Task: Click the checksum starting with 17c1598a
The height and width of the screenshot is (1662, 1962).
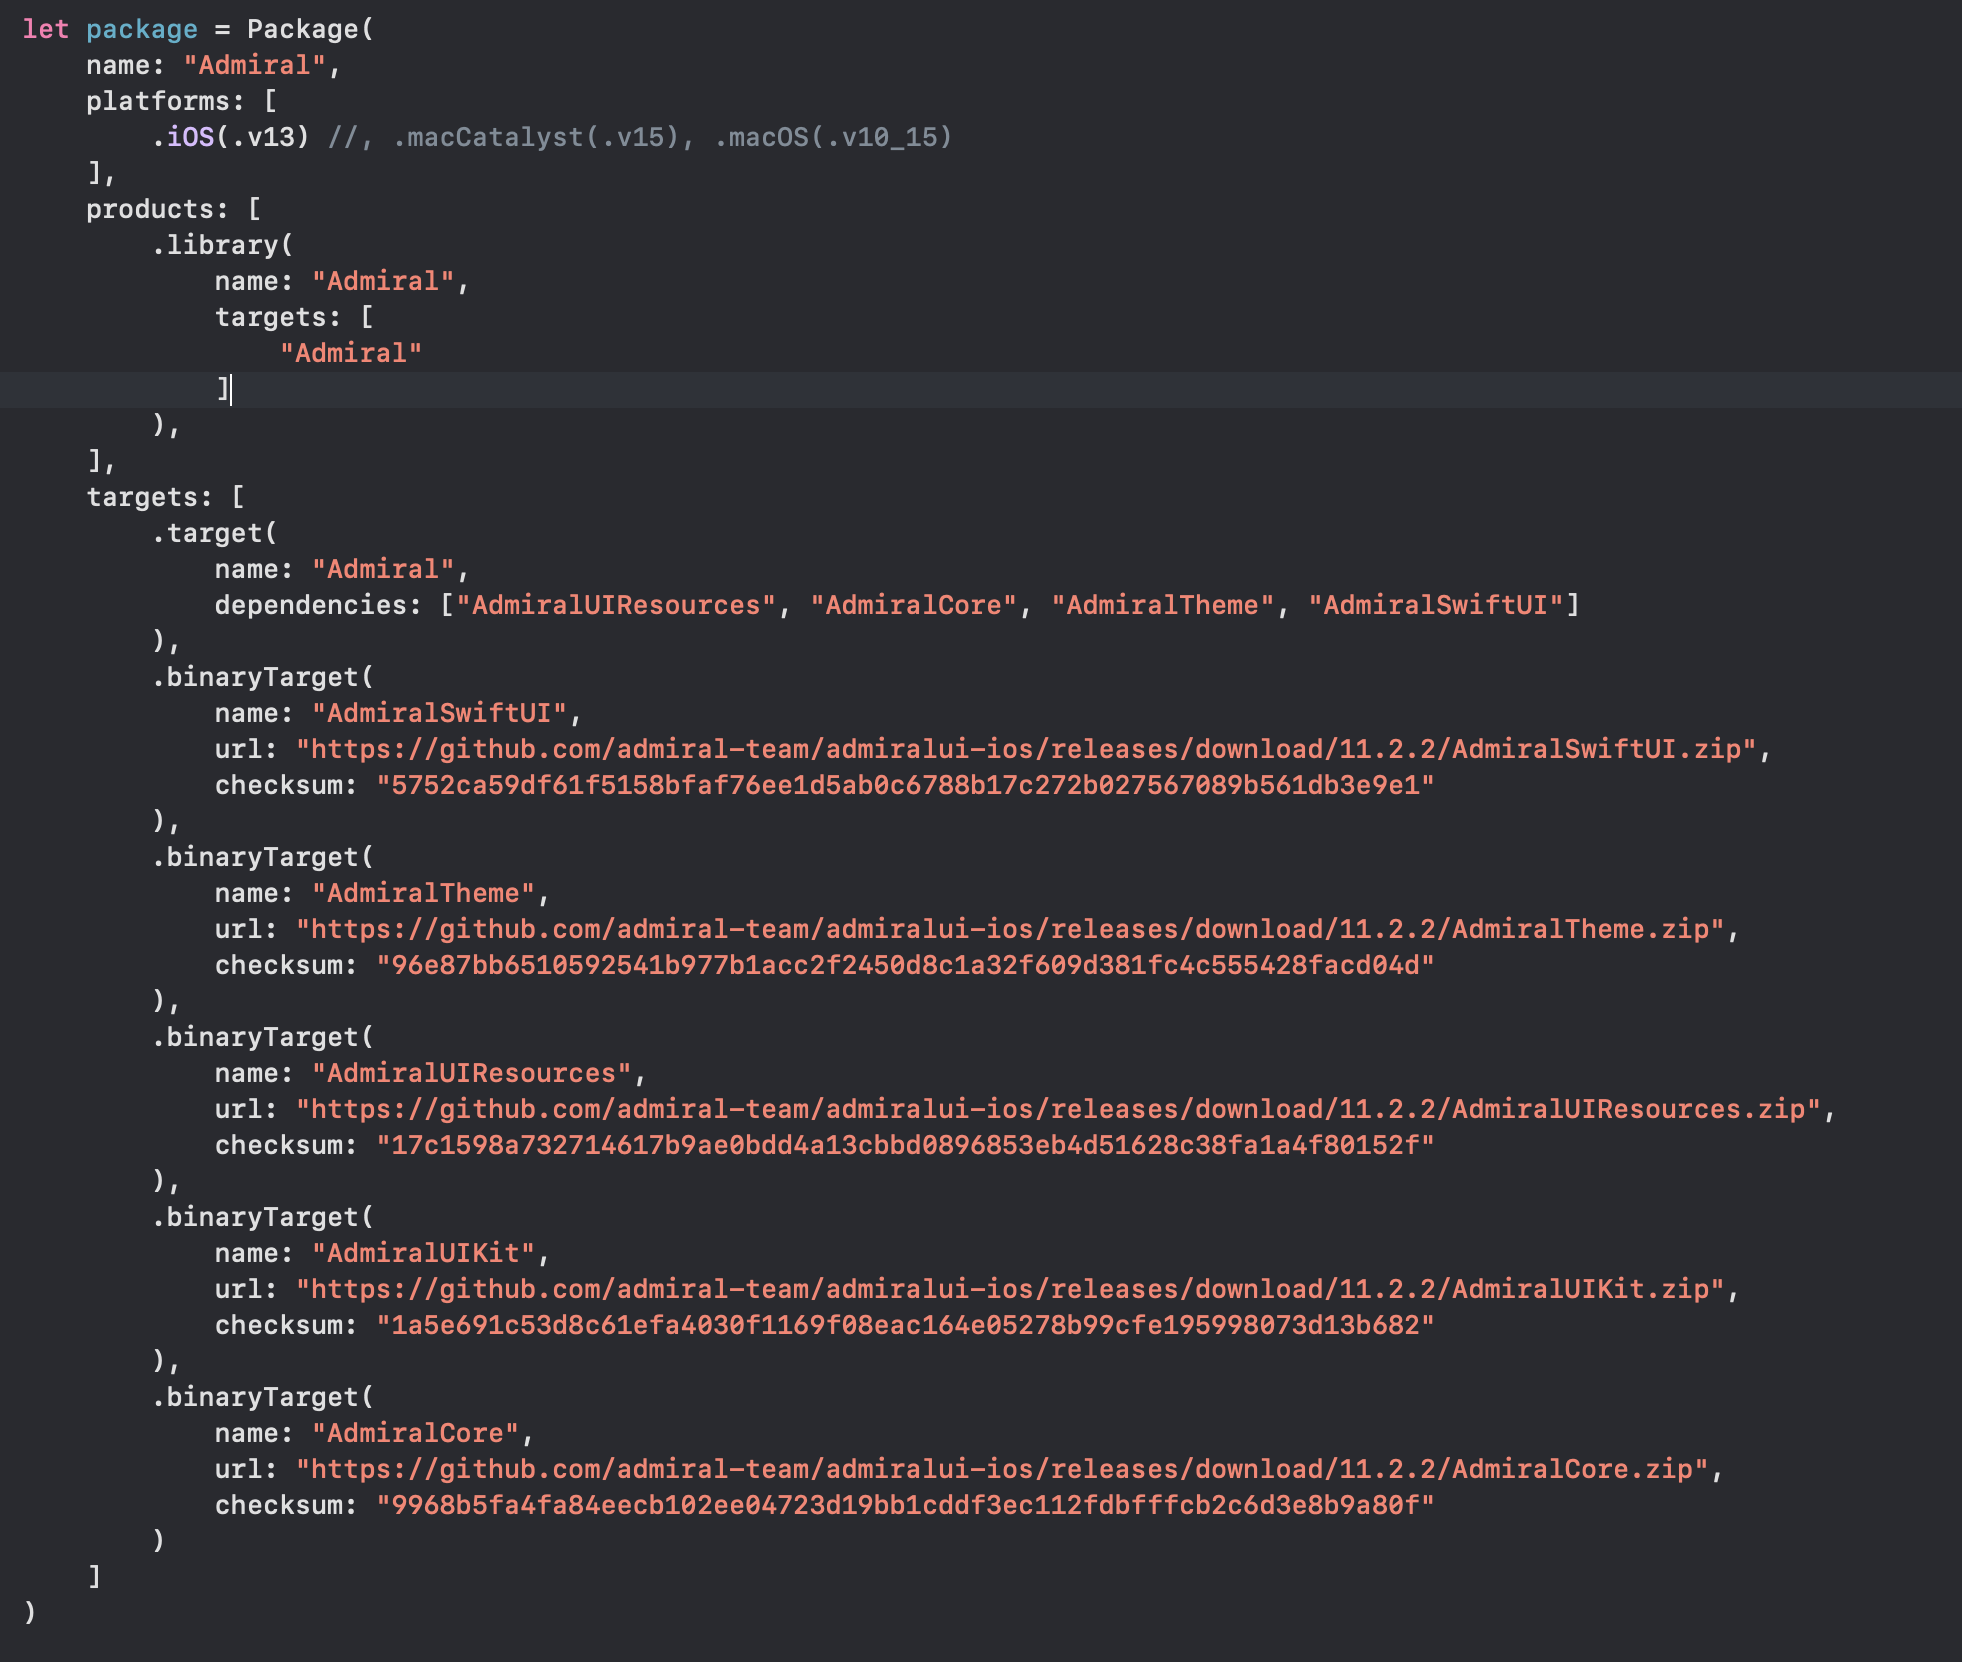Action: point(906,1145)
